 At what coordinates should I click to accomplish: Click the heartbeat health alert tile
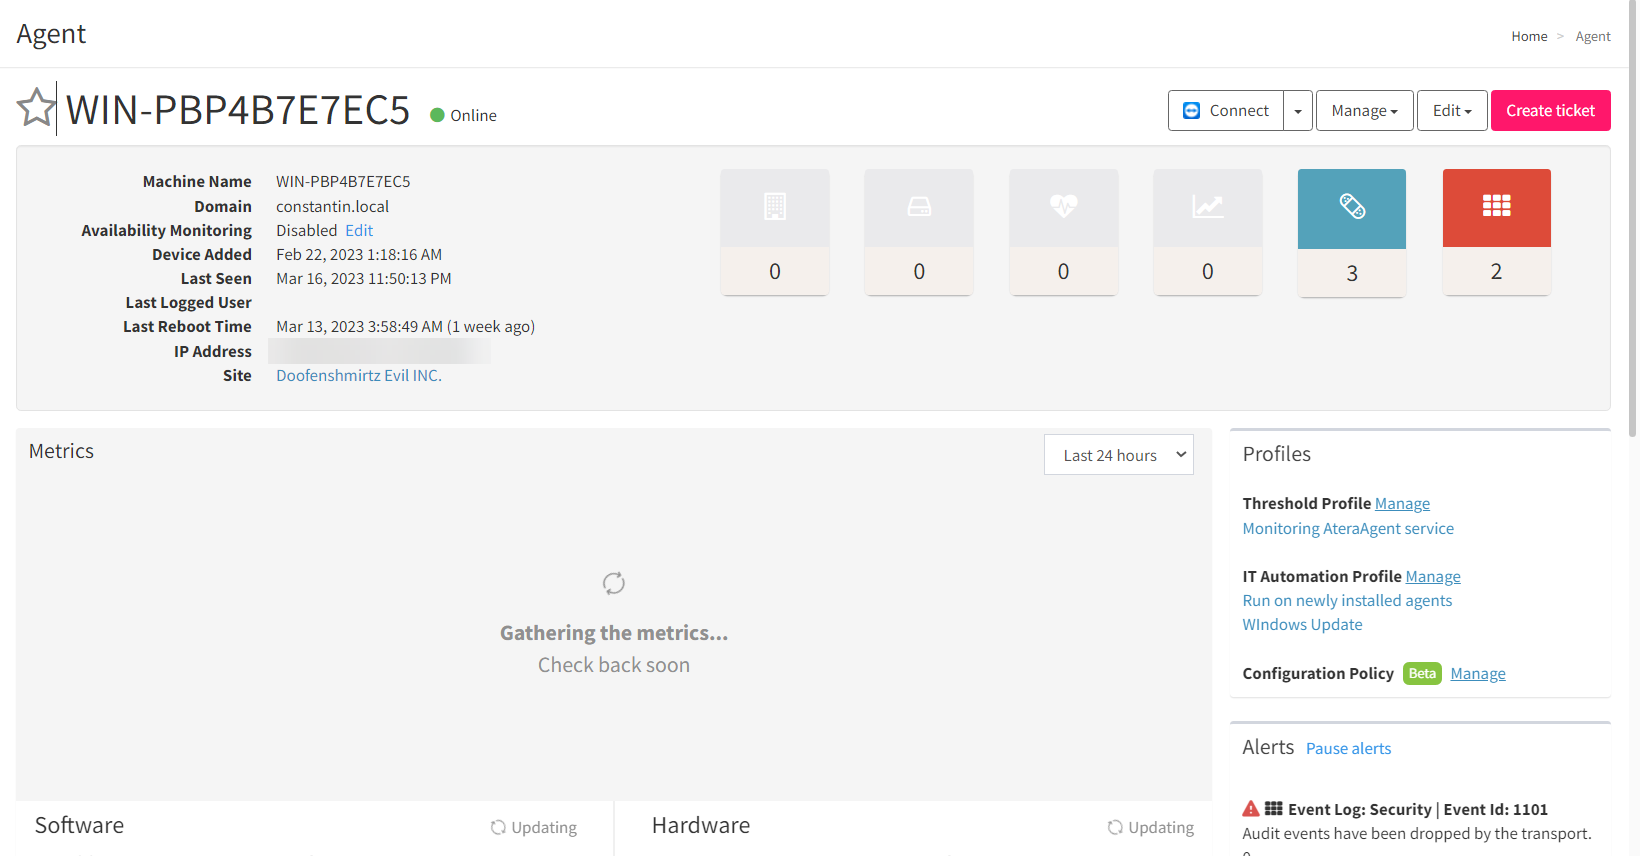tap(1063, 231)
